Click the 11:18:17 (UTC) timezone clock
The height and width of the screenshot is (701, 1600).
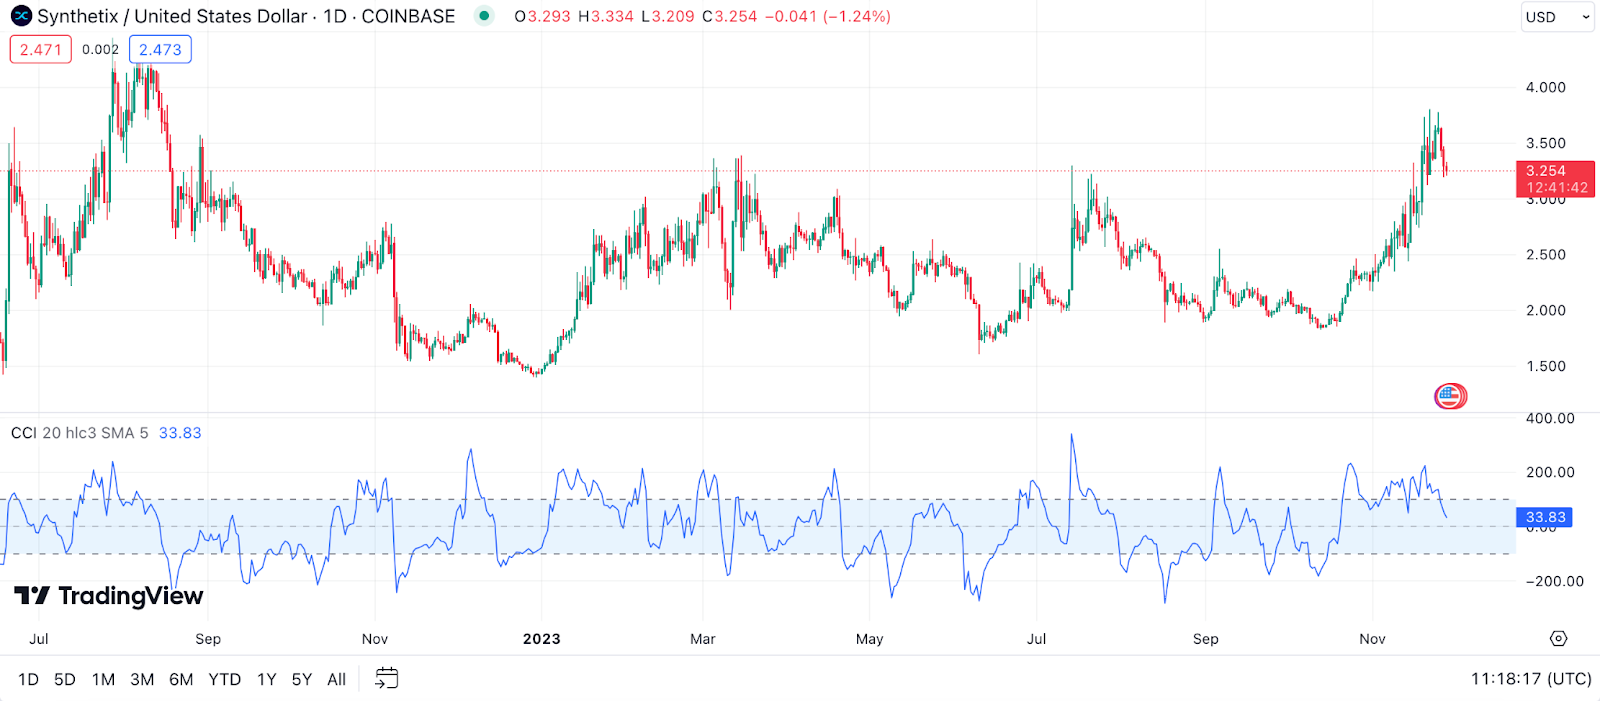click(1531, 679)
